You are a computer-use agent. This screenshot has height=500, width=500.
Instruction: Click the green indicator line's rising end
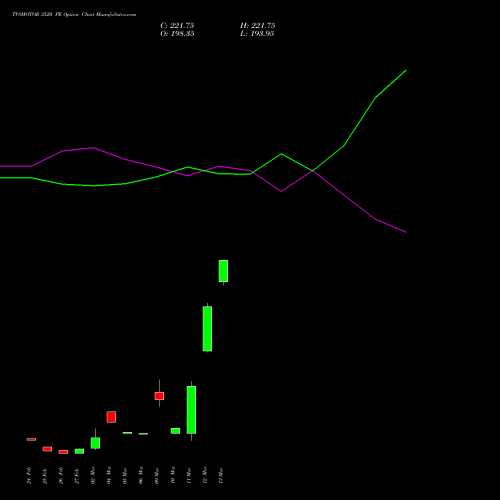(406, 70)
